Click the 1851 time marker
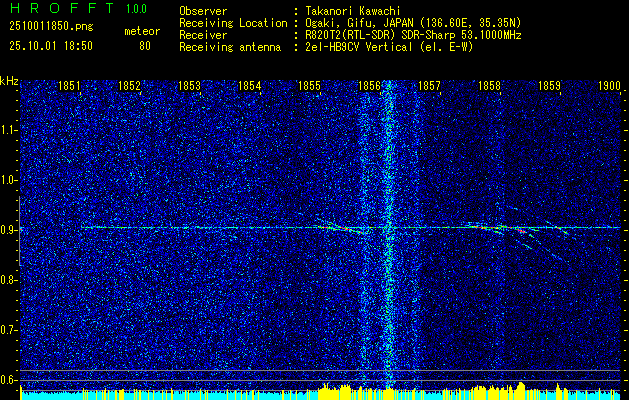 coord(69,85)
